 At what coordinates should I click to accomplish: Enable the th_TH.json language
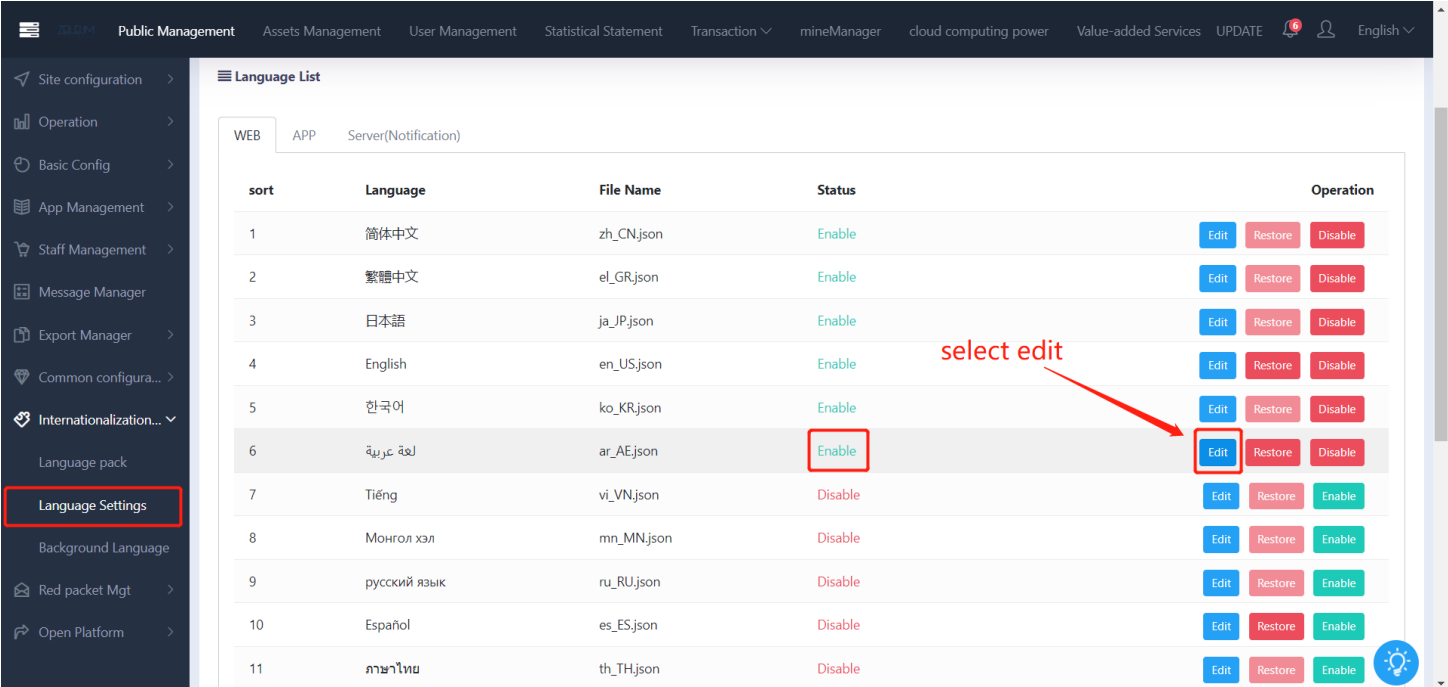(1339, 670)
